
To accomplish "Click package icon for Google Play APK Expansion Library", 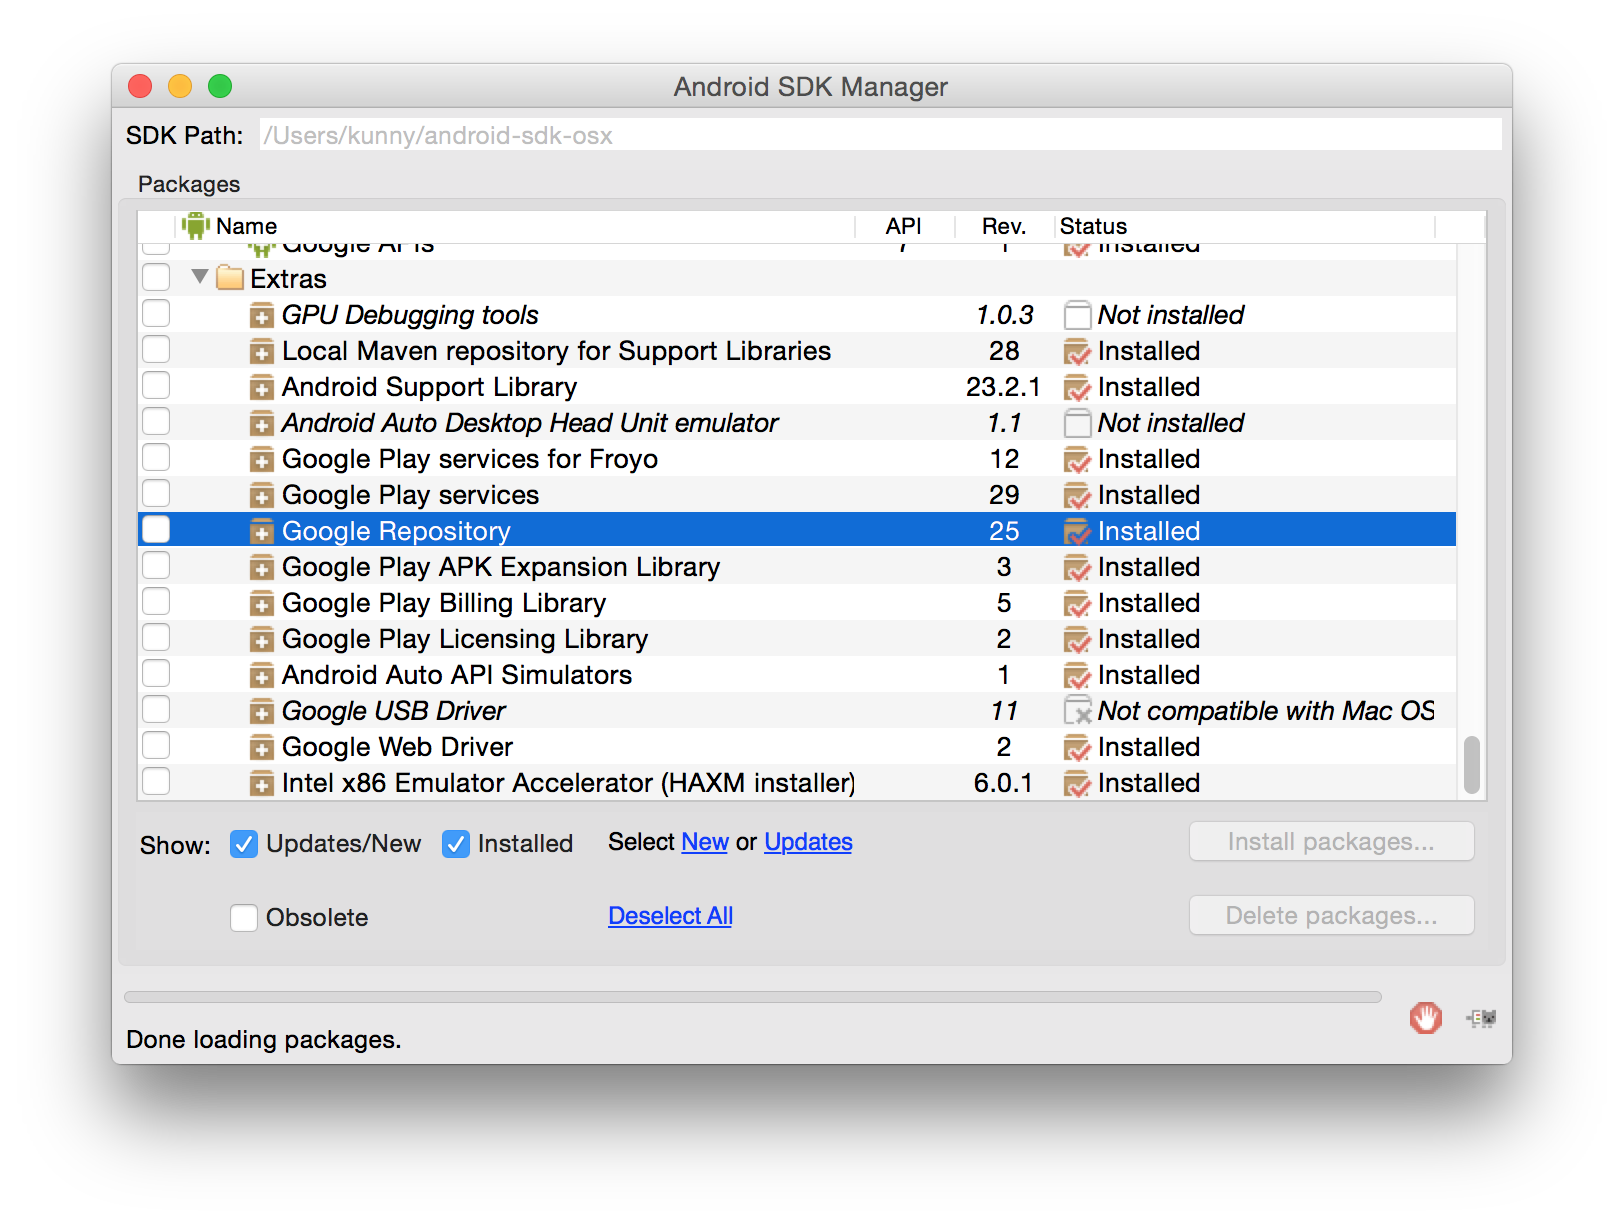I will click(x=261, y=568).
